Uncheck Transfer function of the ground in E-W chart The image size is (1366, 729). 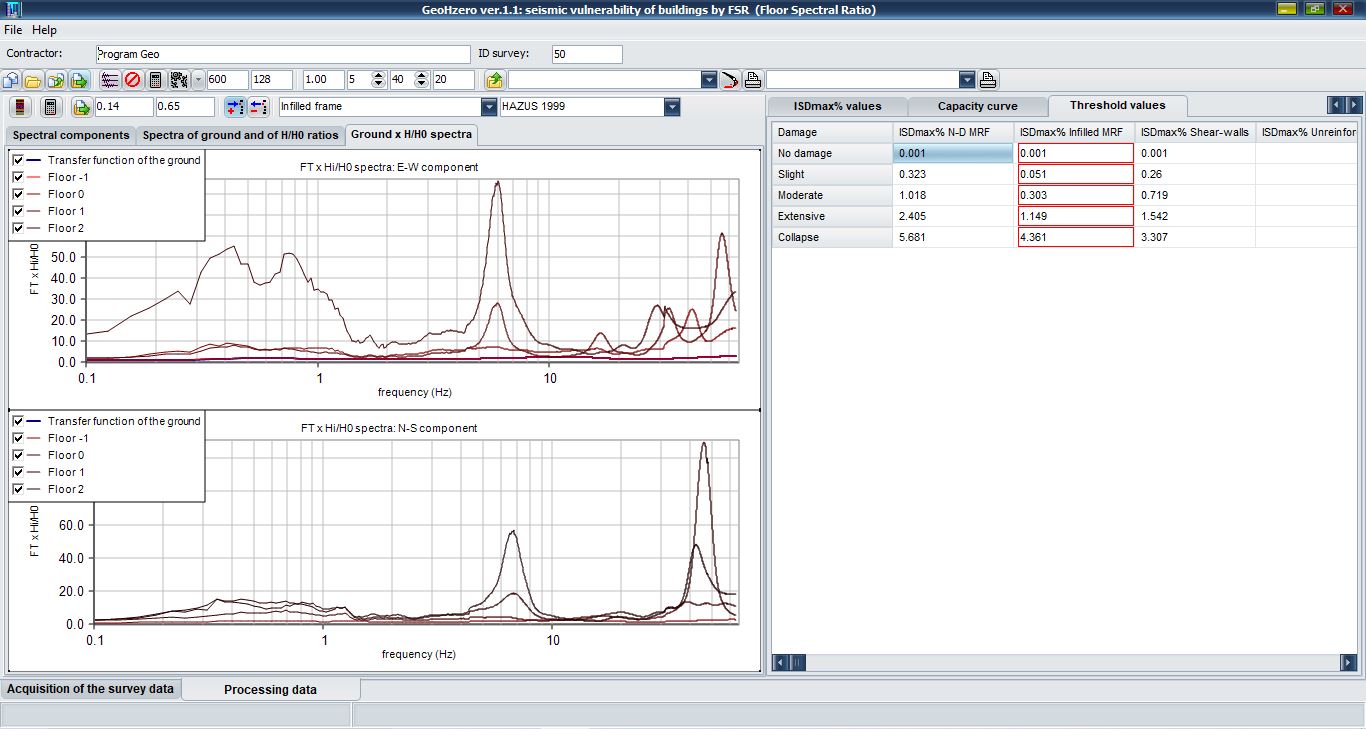tap(18, 160)
